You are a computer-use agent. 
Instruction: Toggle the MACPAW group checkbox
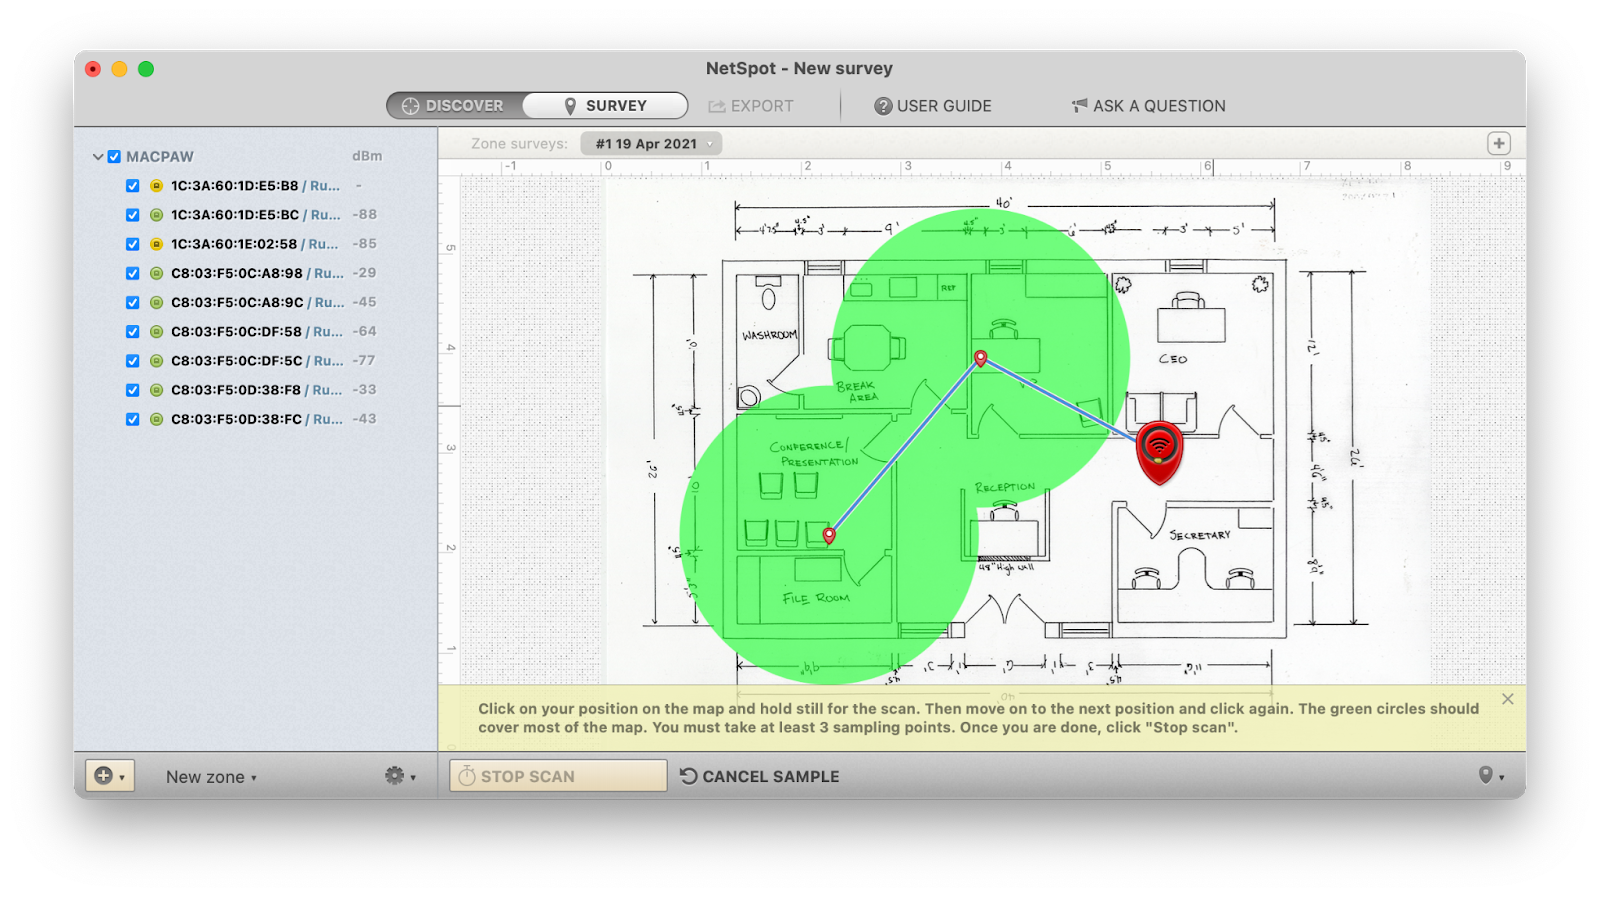tap(114, 157)
